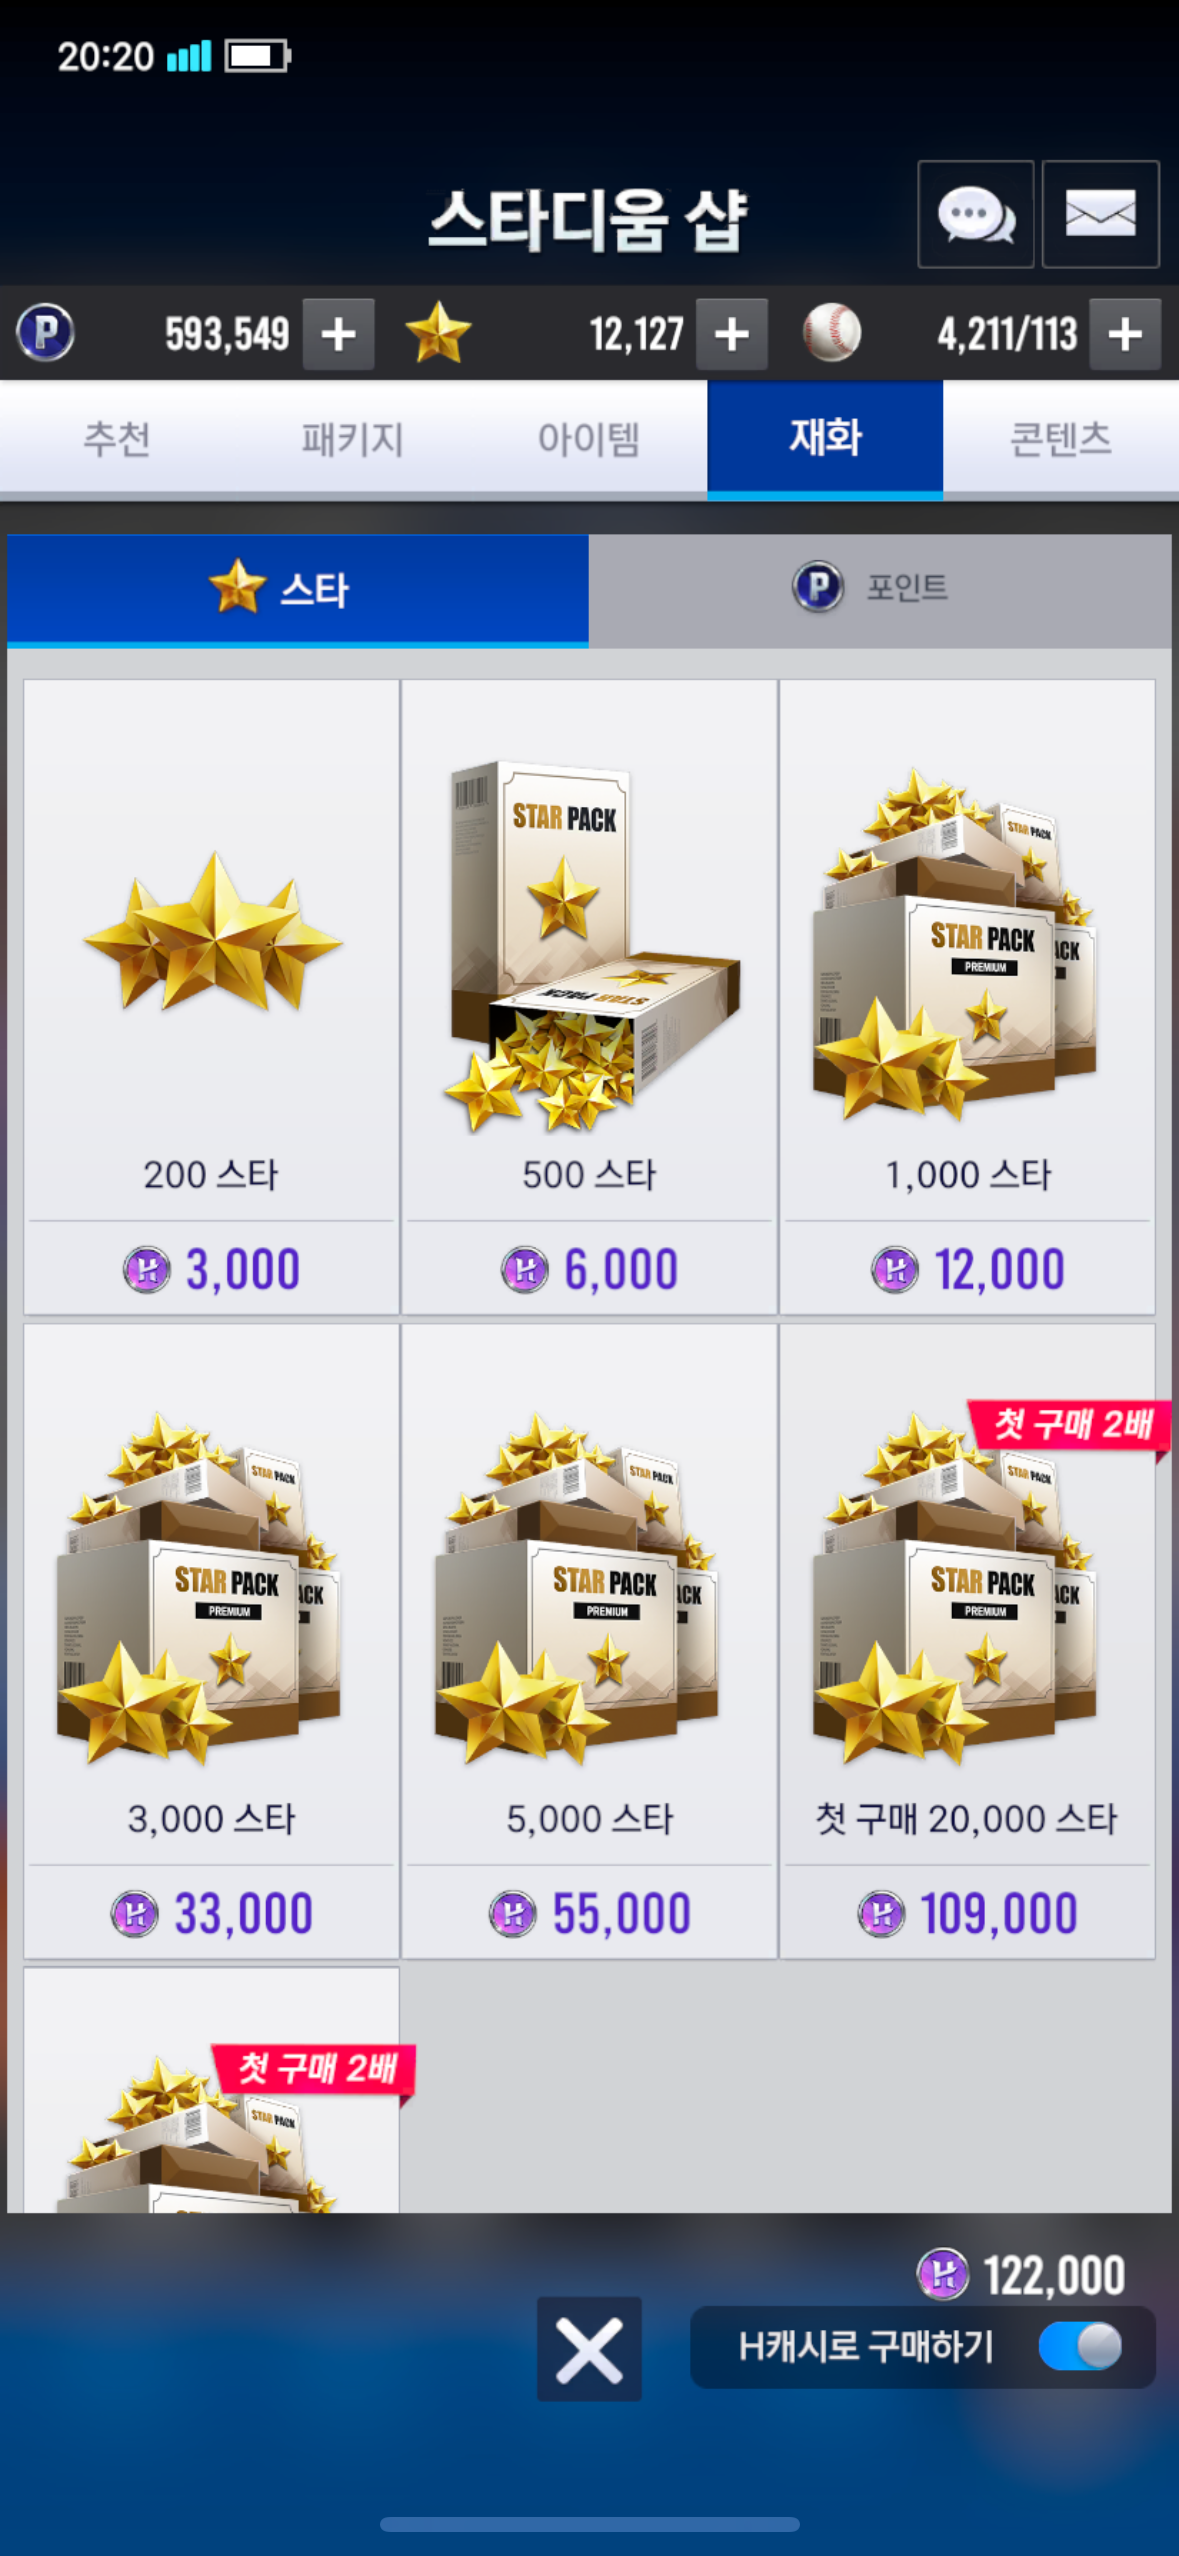Screen dimensions: 1179x2556
Task: Tap the plus button next to 4,211/113 baseballs
Action: (x=1125, y=334)
